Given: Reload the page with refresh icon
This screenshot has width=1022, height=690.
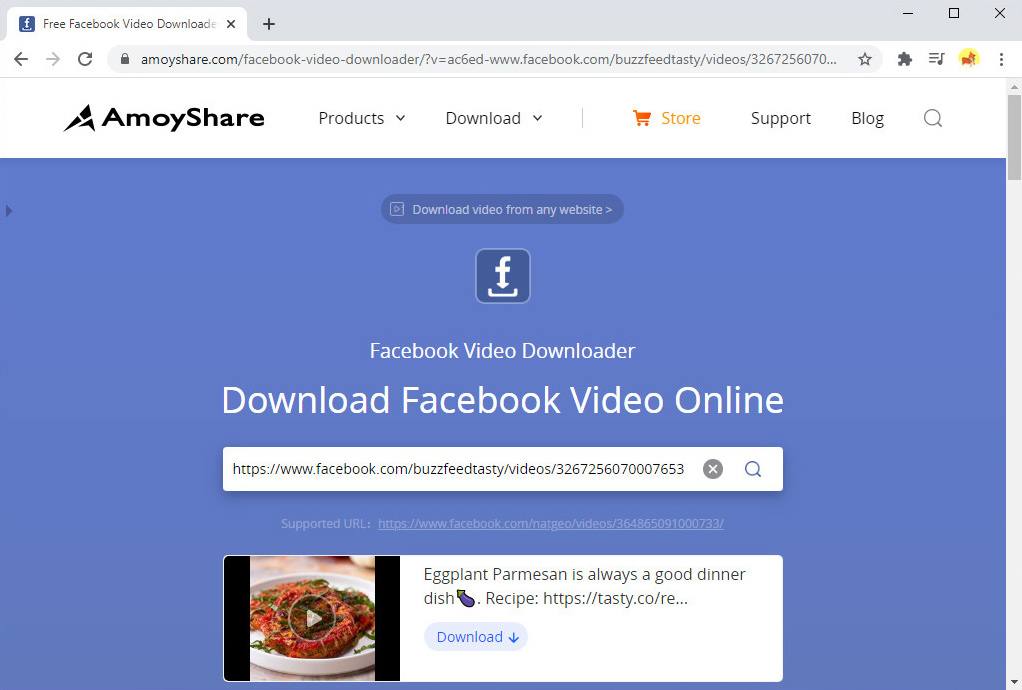Looking at the screenshot, I should point(85,59).
